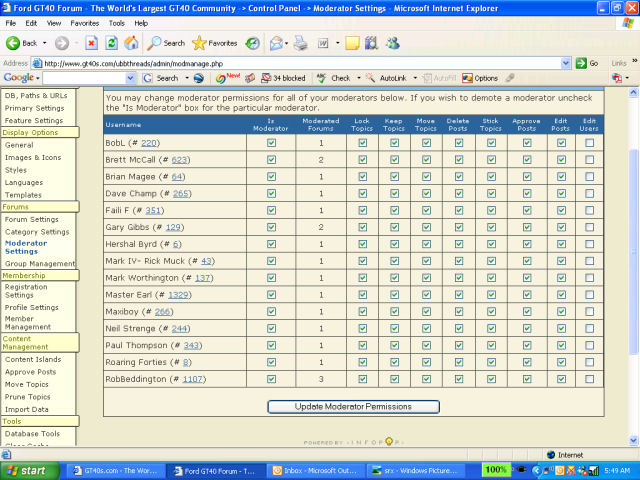Uncheck Keep Topics for Dave Champ
This screenshot has width=640, height=480.
pos(394,193)
